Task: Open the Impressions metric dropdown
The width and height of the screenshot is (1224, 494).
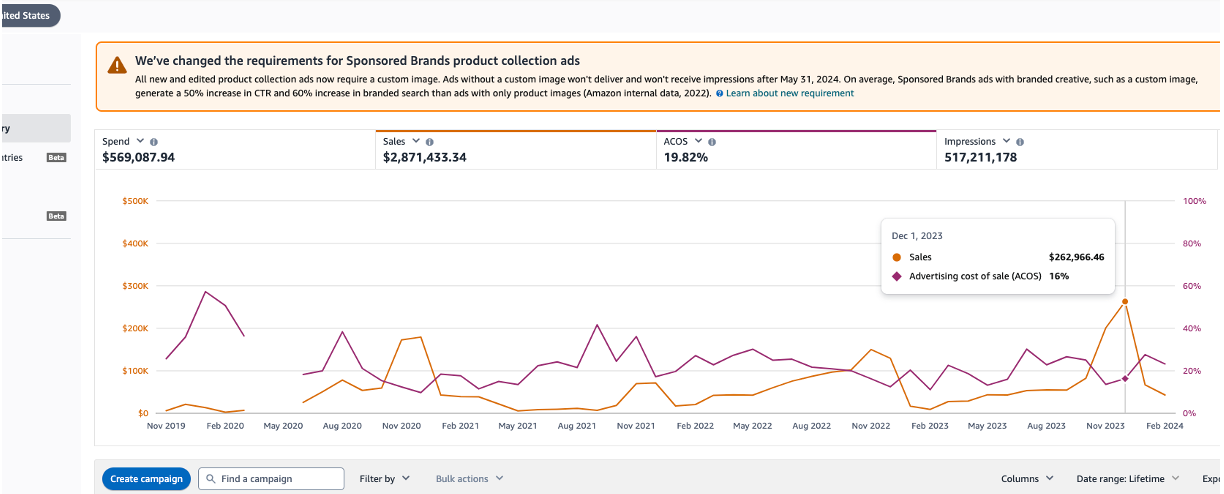Action: pos(1006,142)
